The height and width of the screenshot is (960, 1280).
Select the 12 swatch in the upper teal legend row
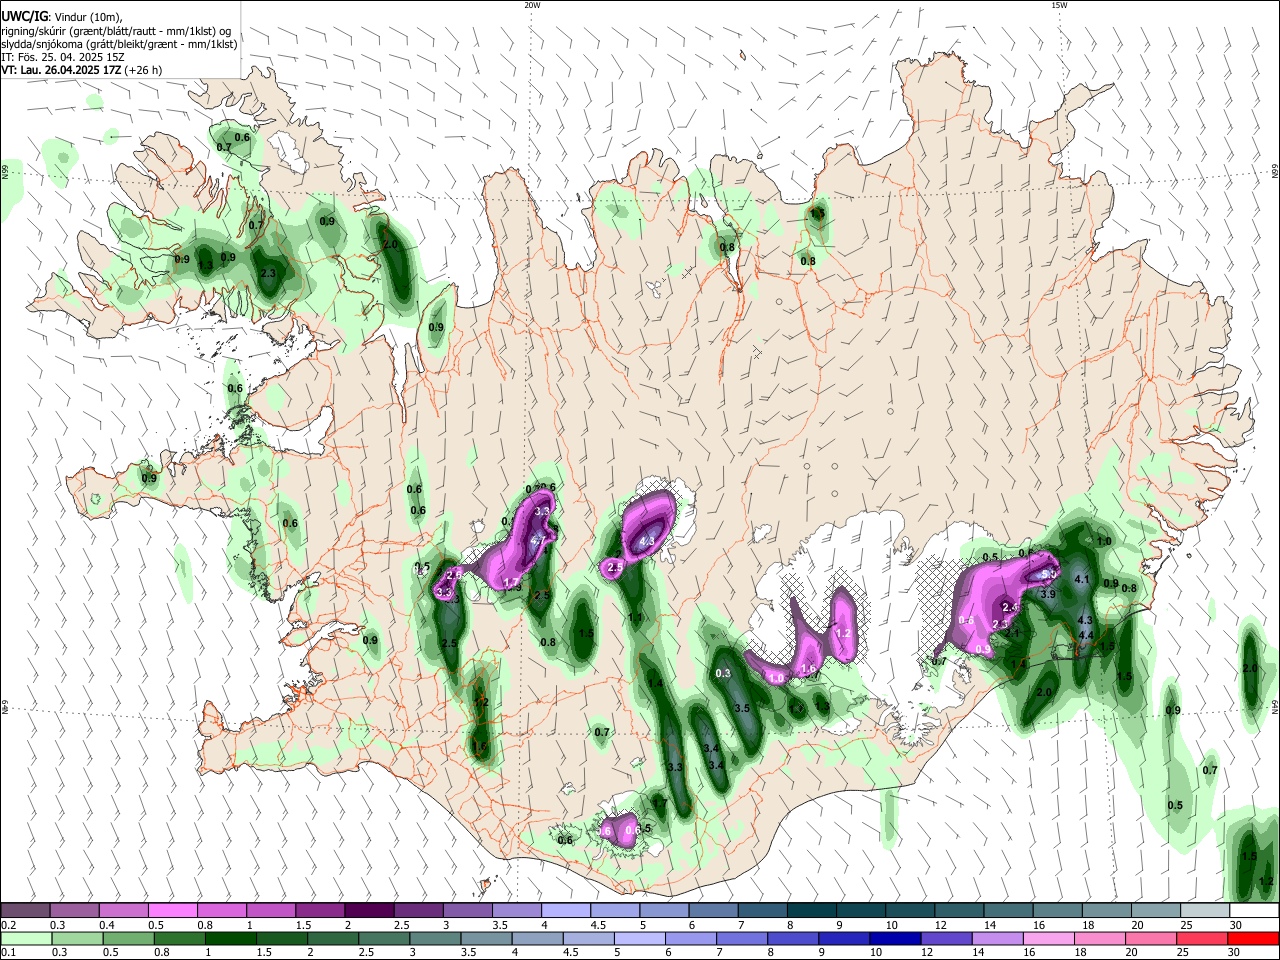click(x=957, y=910)
